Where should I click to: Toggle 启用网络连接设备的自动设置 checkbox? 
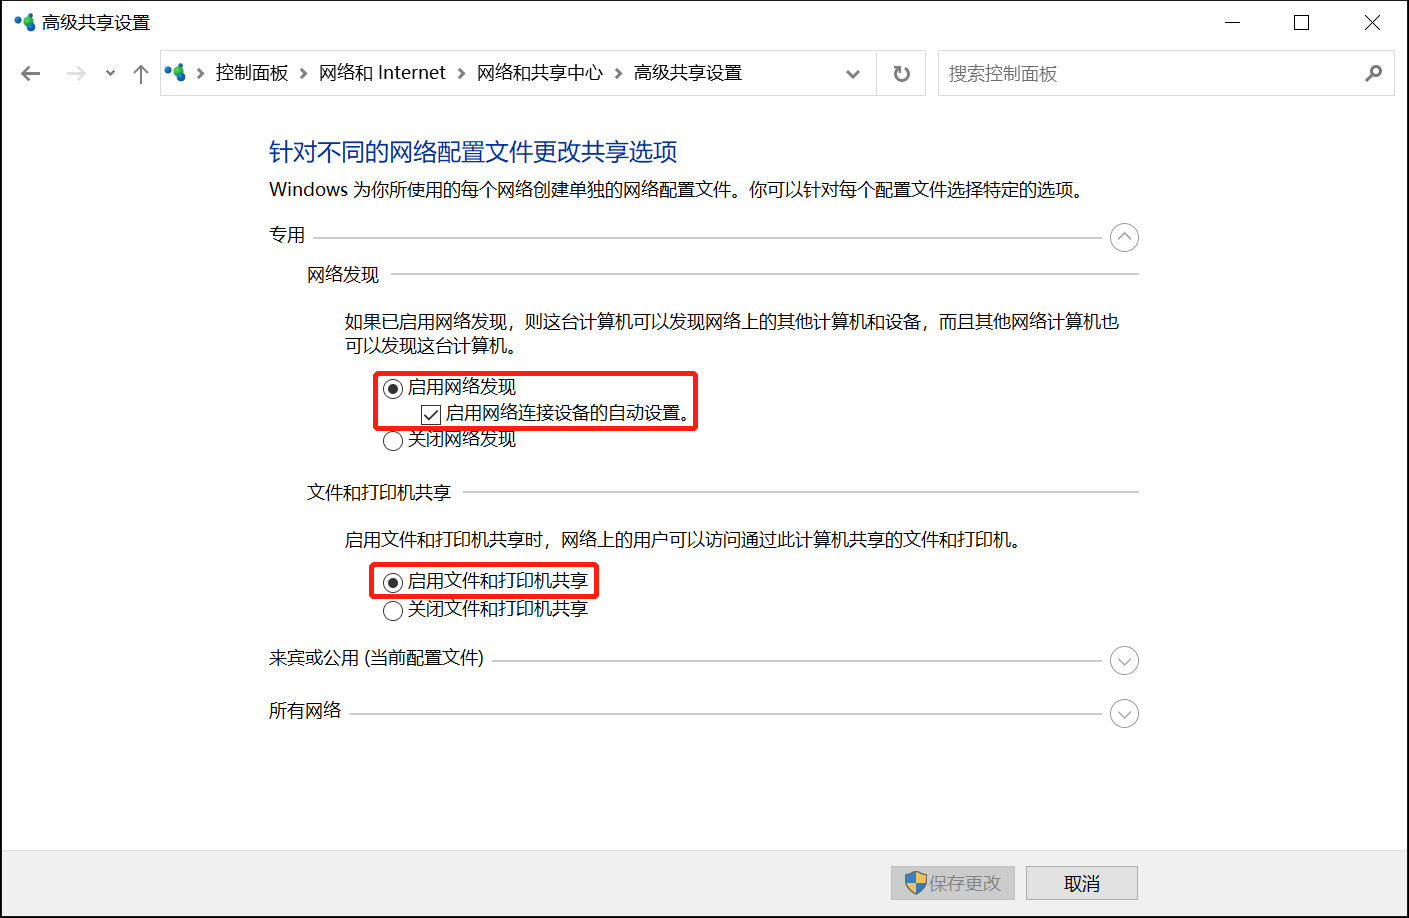click(x=431, y=414)
